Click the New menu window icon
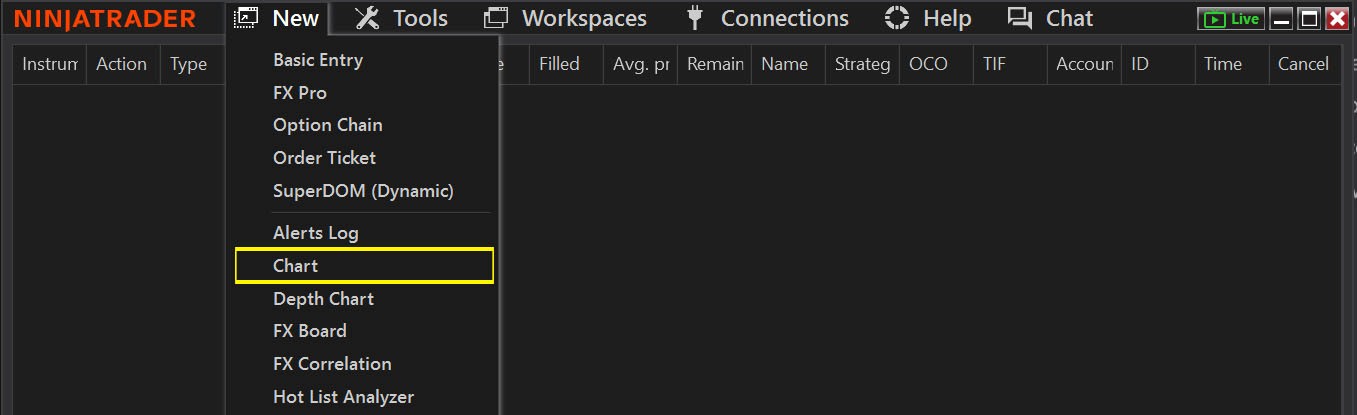1357x415 pixels. click(x=245, y=18)
